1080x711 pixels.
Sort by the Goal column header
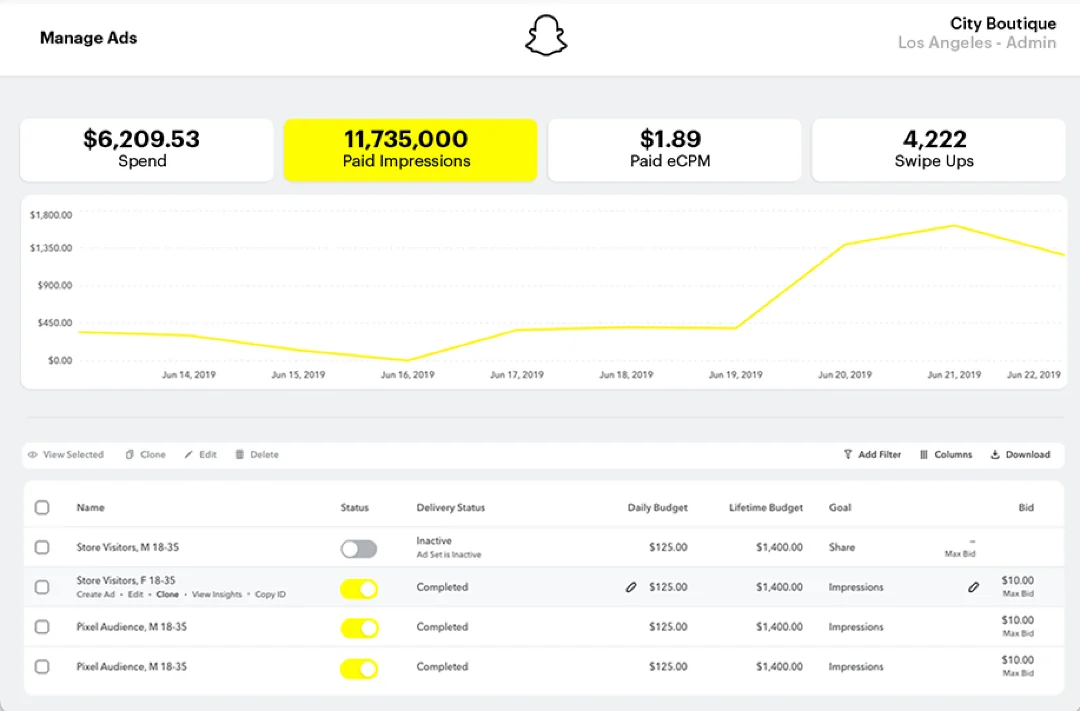840,508
